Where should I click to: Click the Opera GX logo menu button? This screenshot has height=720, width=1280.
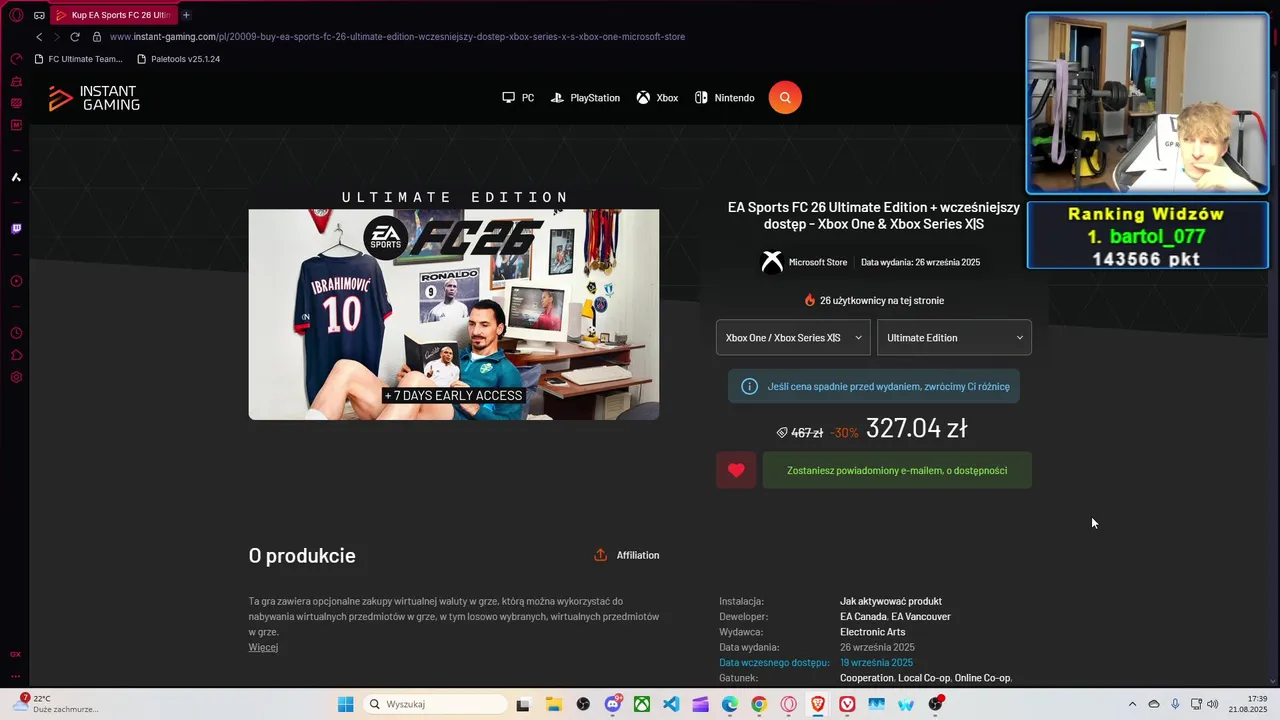coord(16,15)
